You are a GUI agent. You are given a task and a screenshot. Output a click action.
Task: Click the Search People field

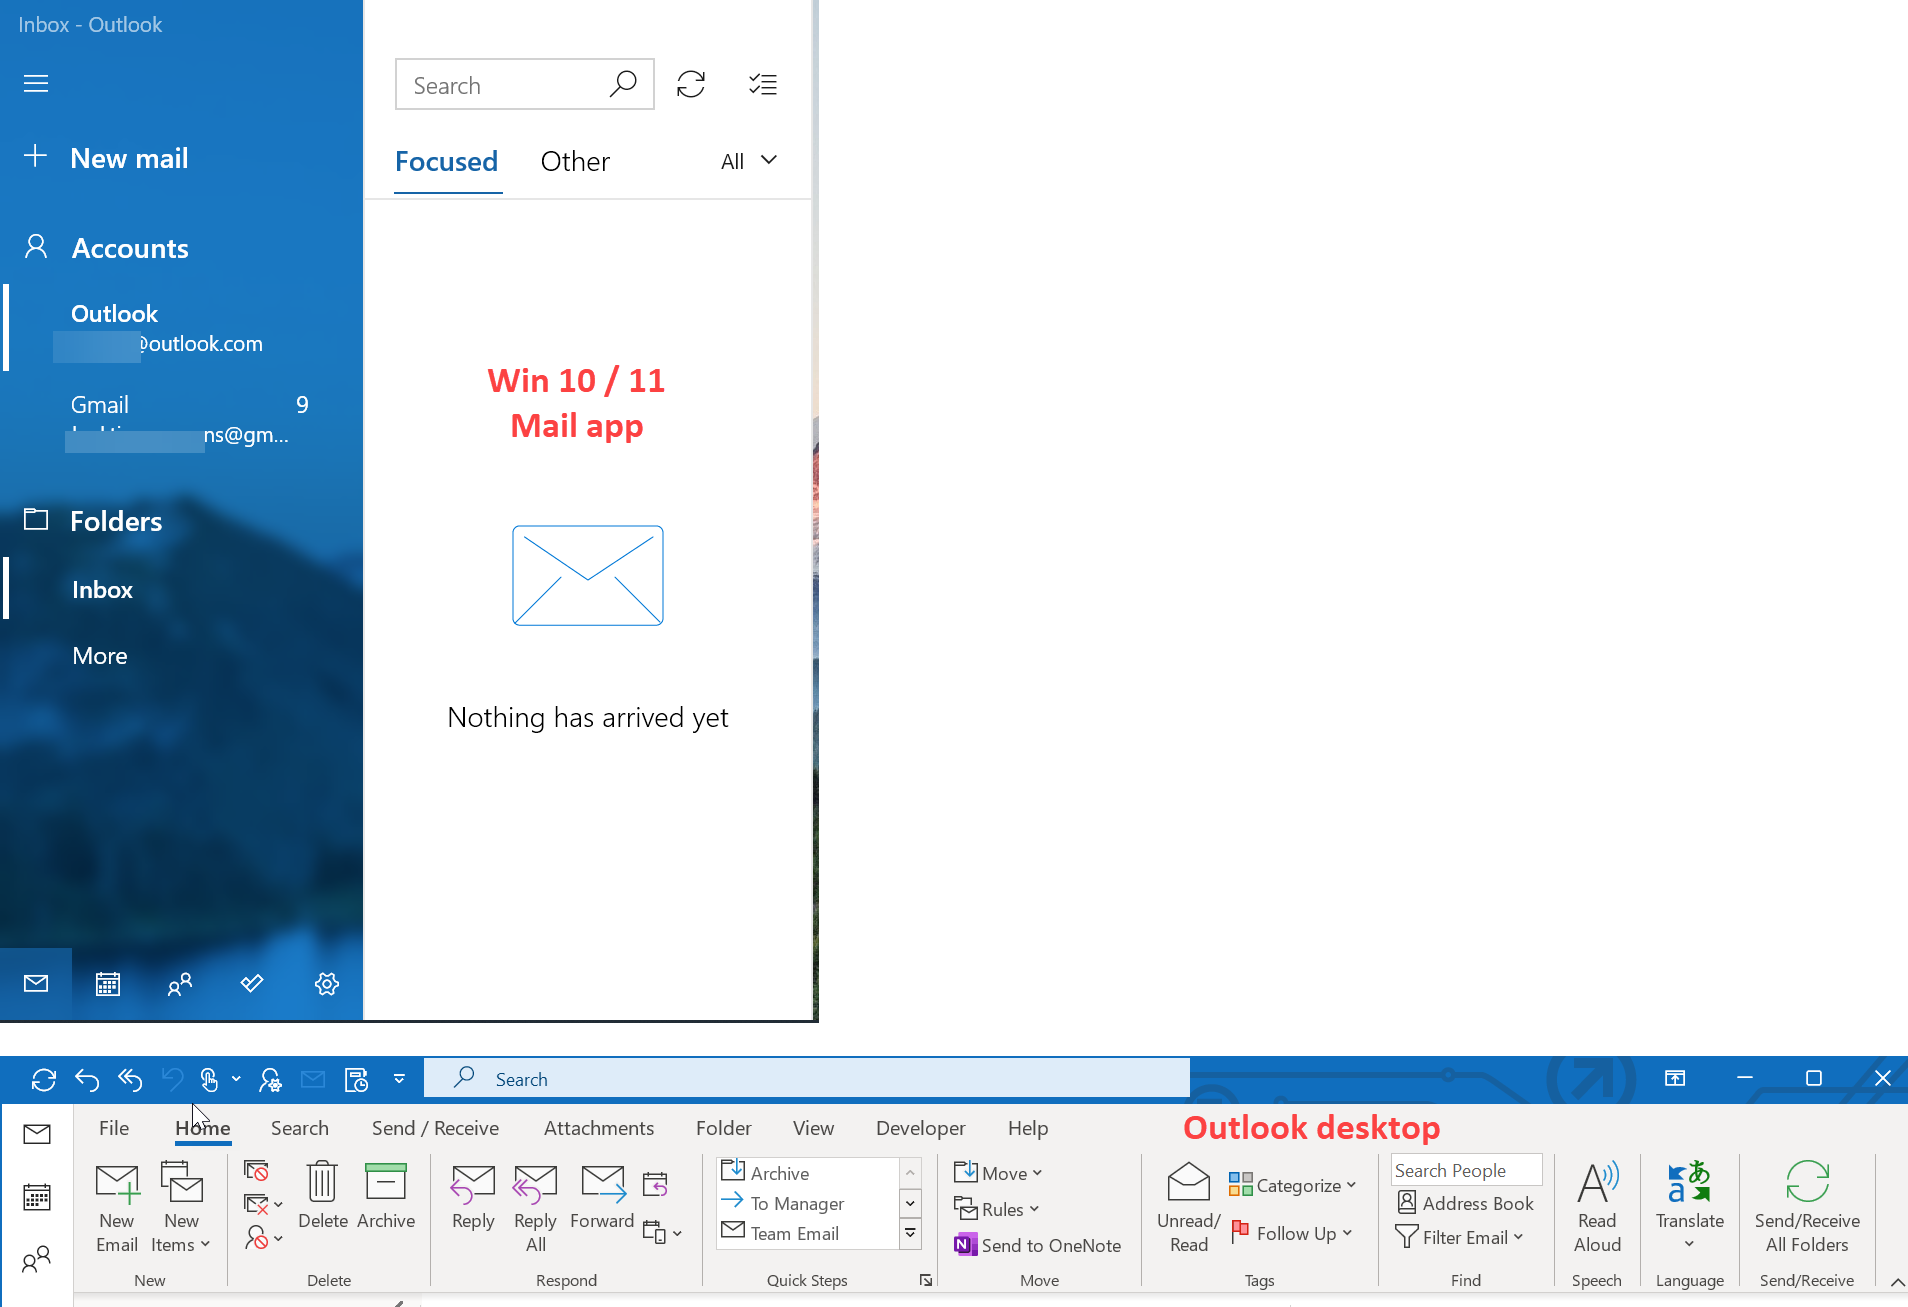(x=1466, y=1170)
